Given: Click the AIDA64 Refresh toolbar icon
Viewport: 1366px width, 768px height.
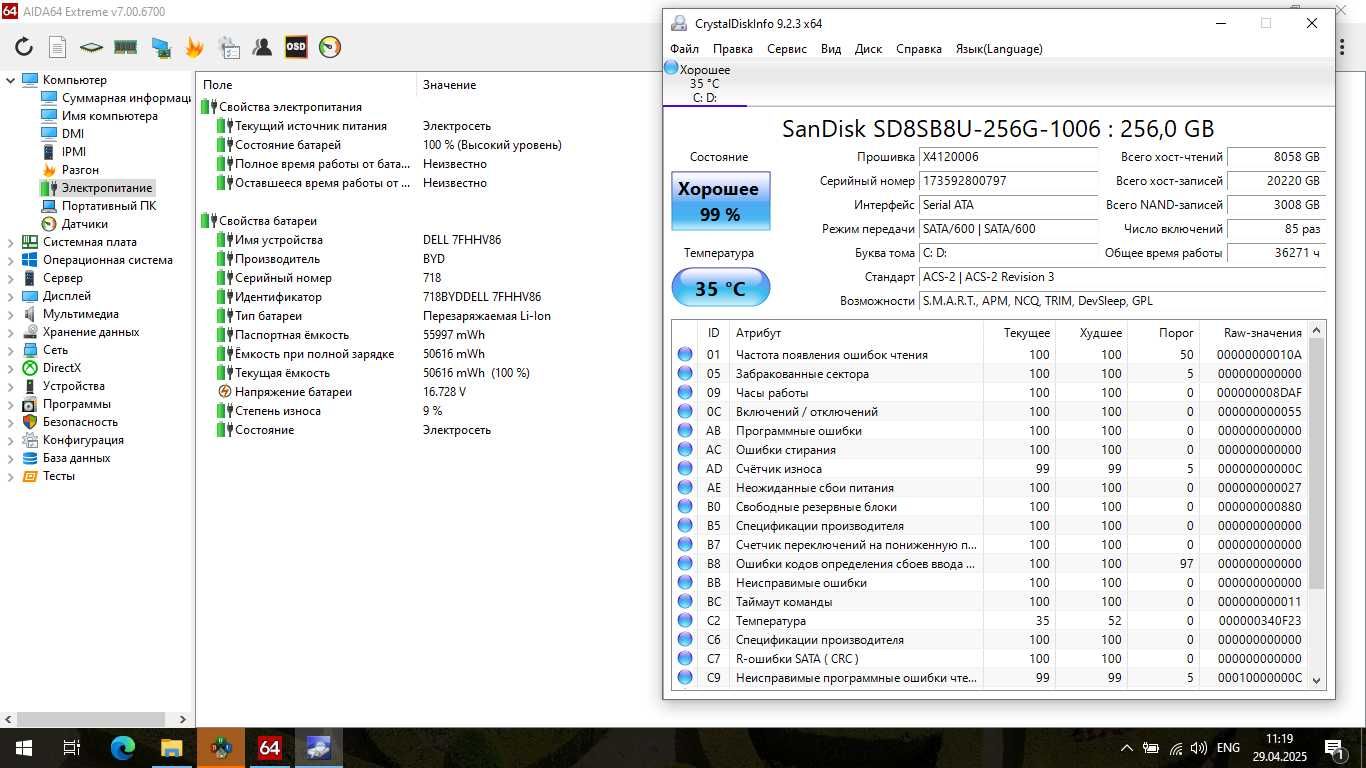Looking at the screenshot, I should point(24,46).
